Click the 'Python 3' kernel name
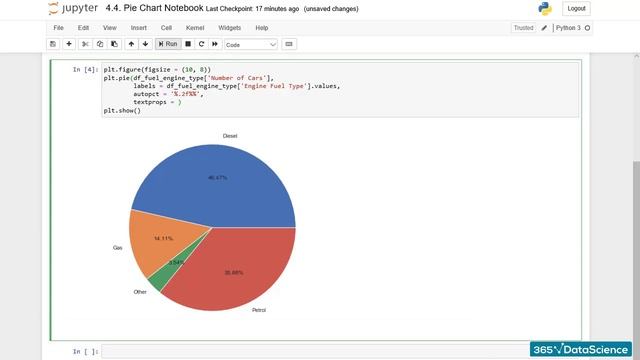 (x=568, y=28)
